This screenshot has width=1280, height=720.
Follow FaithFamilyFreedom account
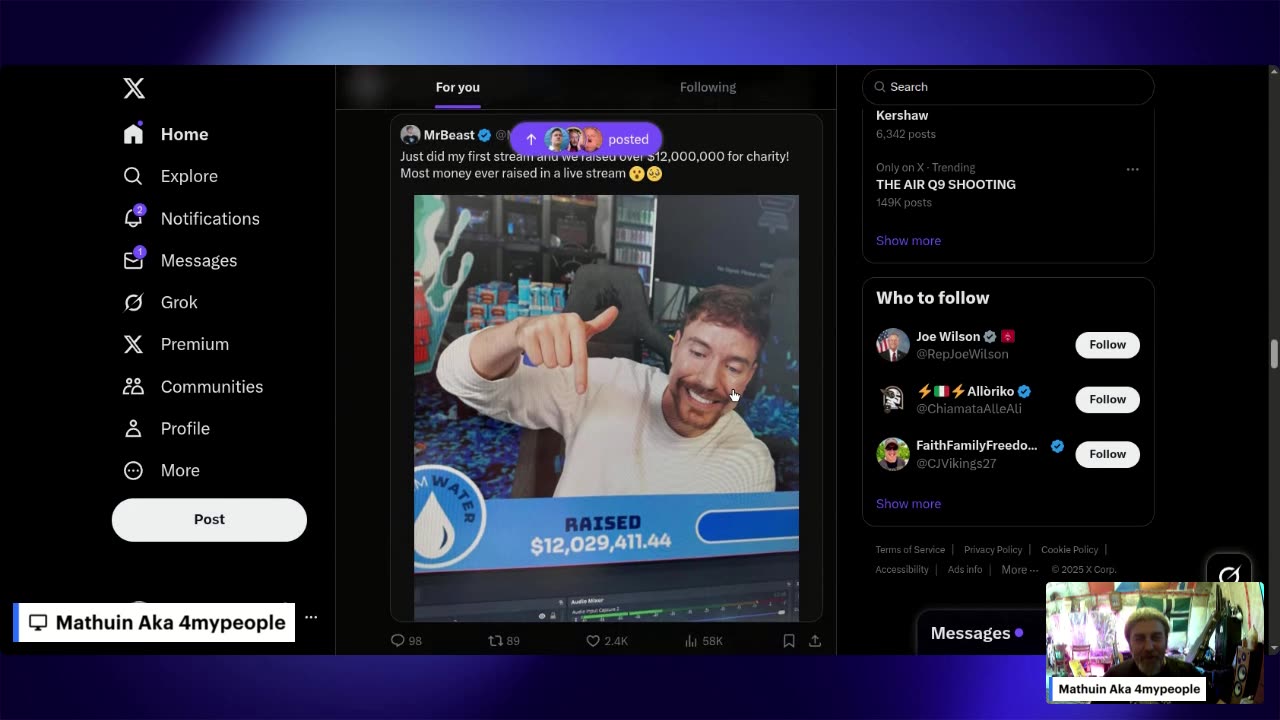[1107, 454]
